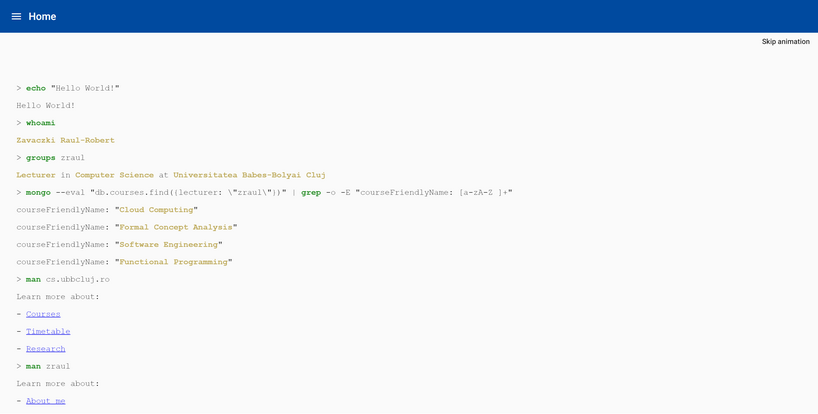This screenshot has height=414, width=818.
Task: Click the Home title in header
Action: coord(42,16)
